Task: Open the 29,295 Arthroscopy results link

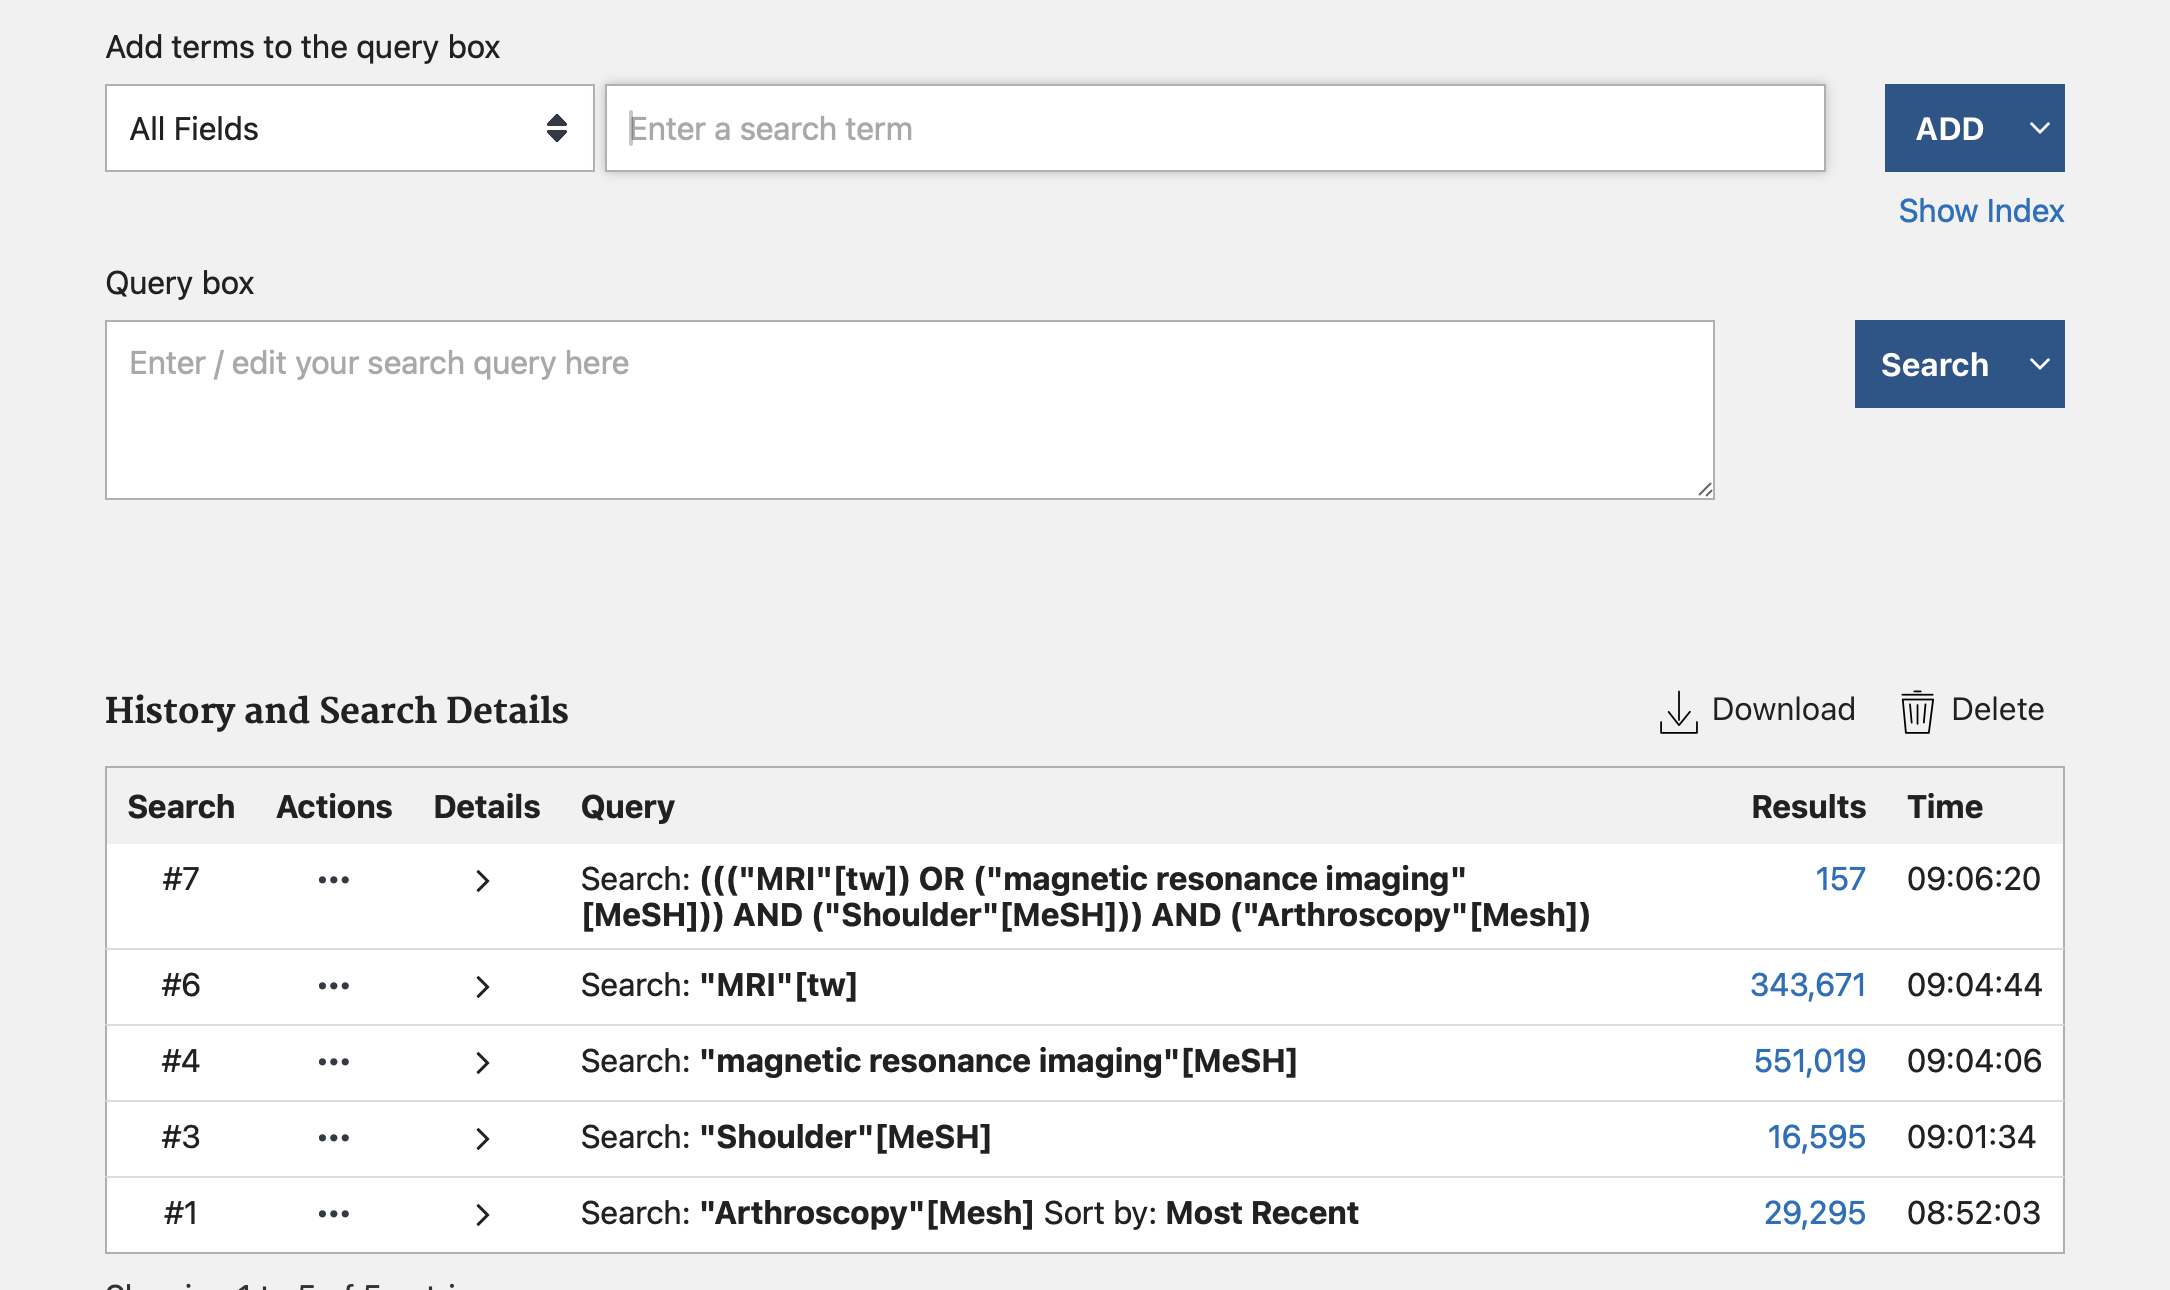Action: [x=1813, y=1213]
